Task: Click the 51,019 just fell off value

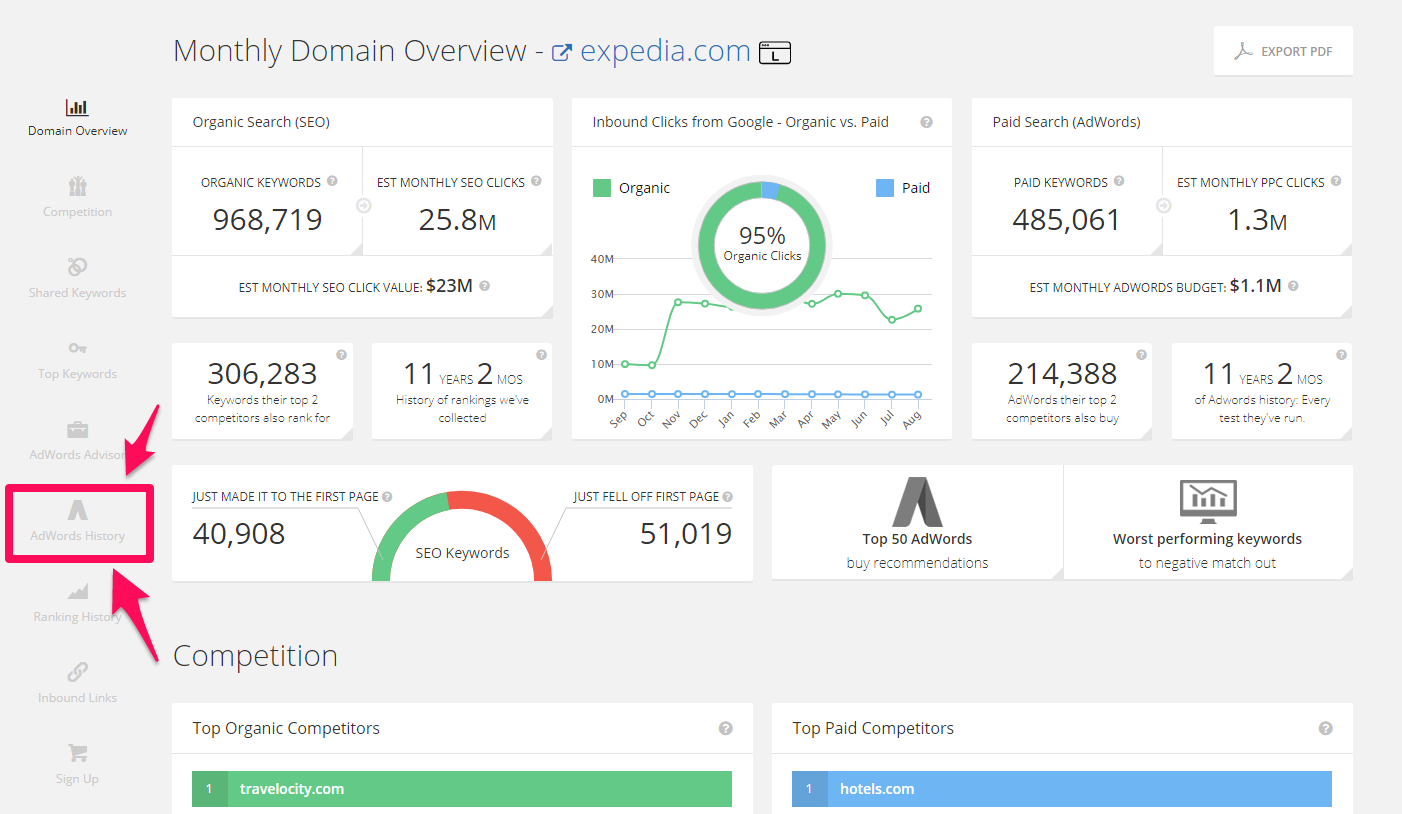Action: coord(686,534)
